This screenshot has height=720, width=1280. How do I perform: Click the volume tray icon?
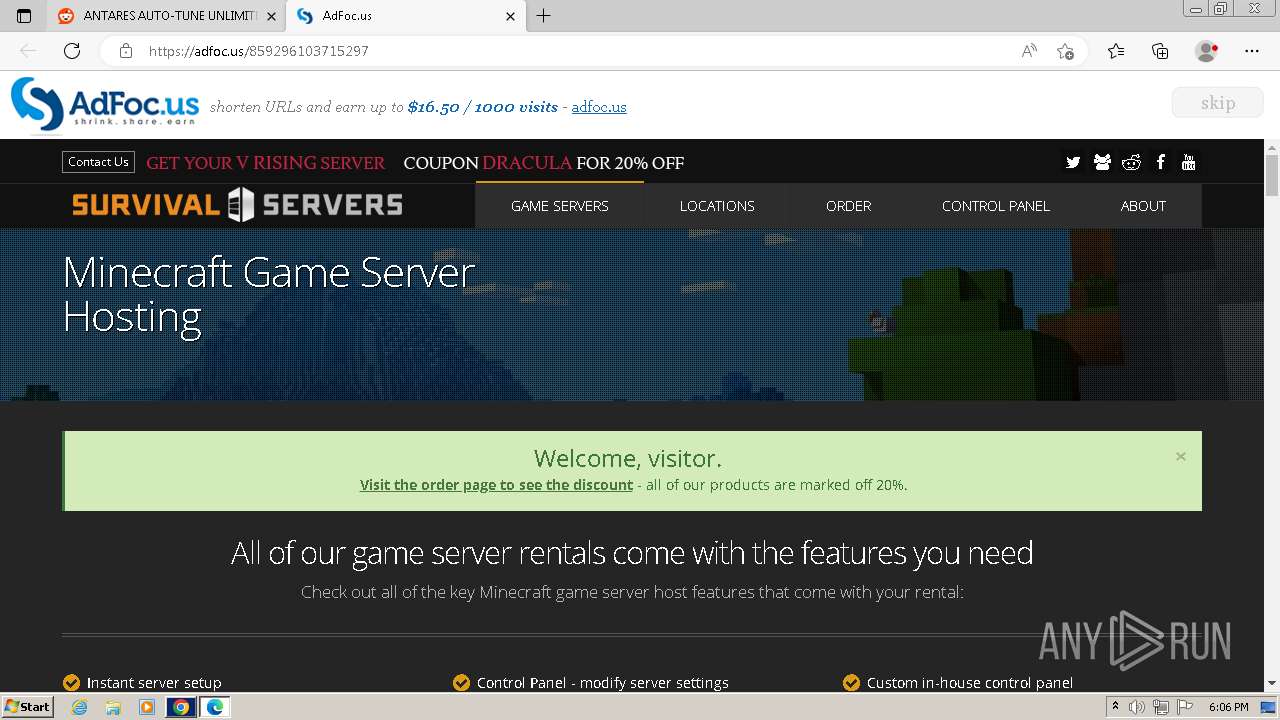[1137, 707]
